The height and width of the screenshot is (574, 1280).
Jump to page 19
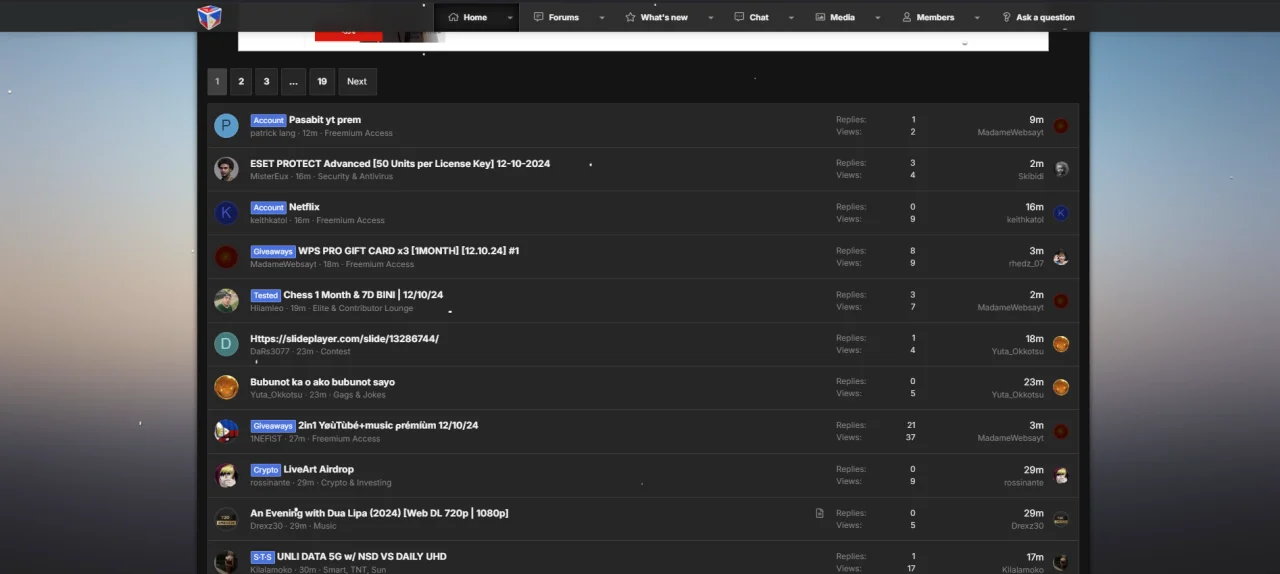[x=322, y=82]
